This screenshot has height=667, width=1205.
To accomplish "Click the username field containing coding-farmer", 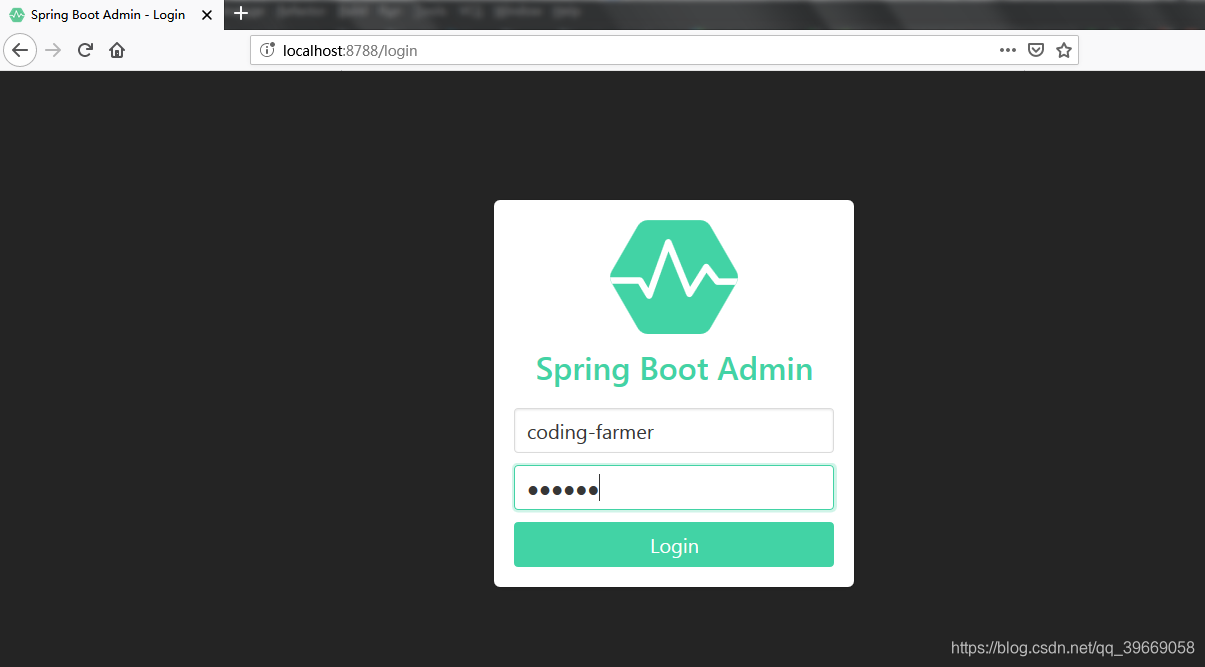I will coord(674,431).
